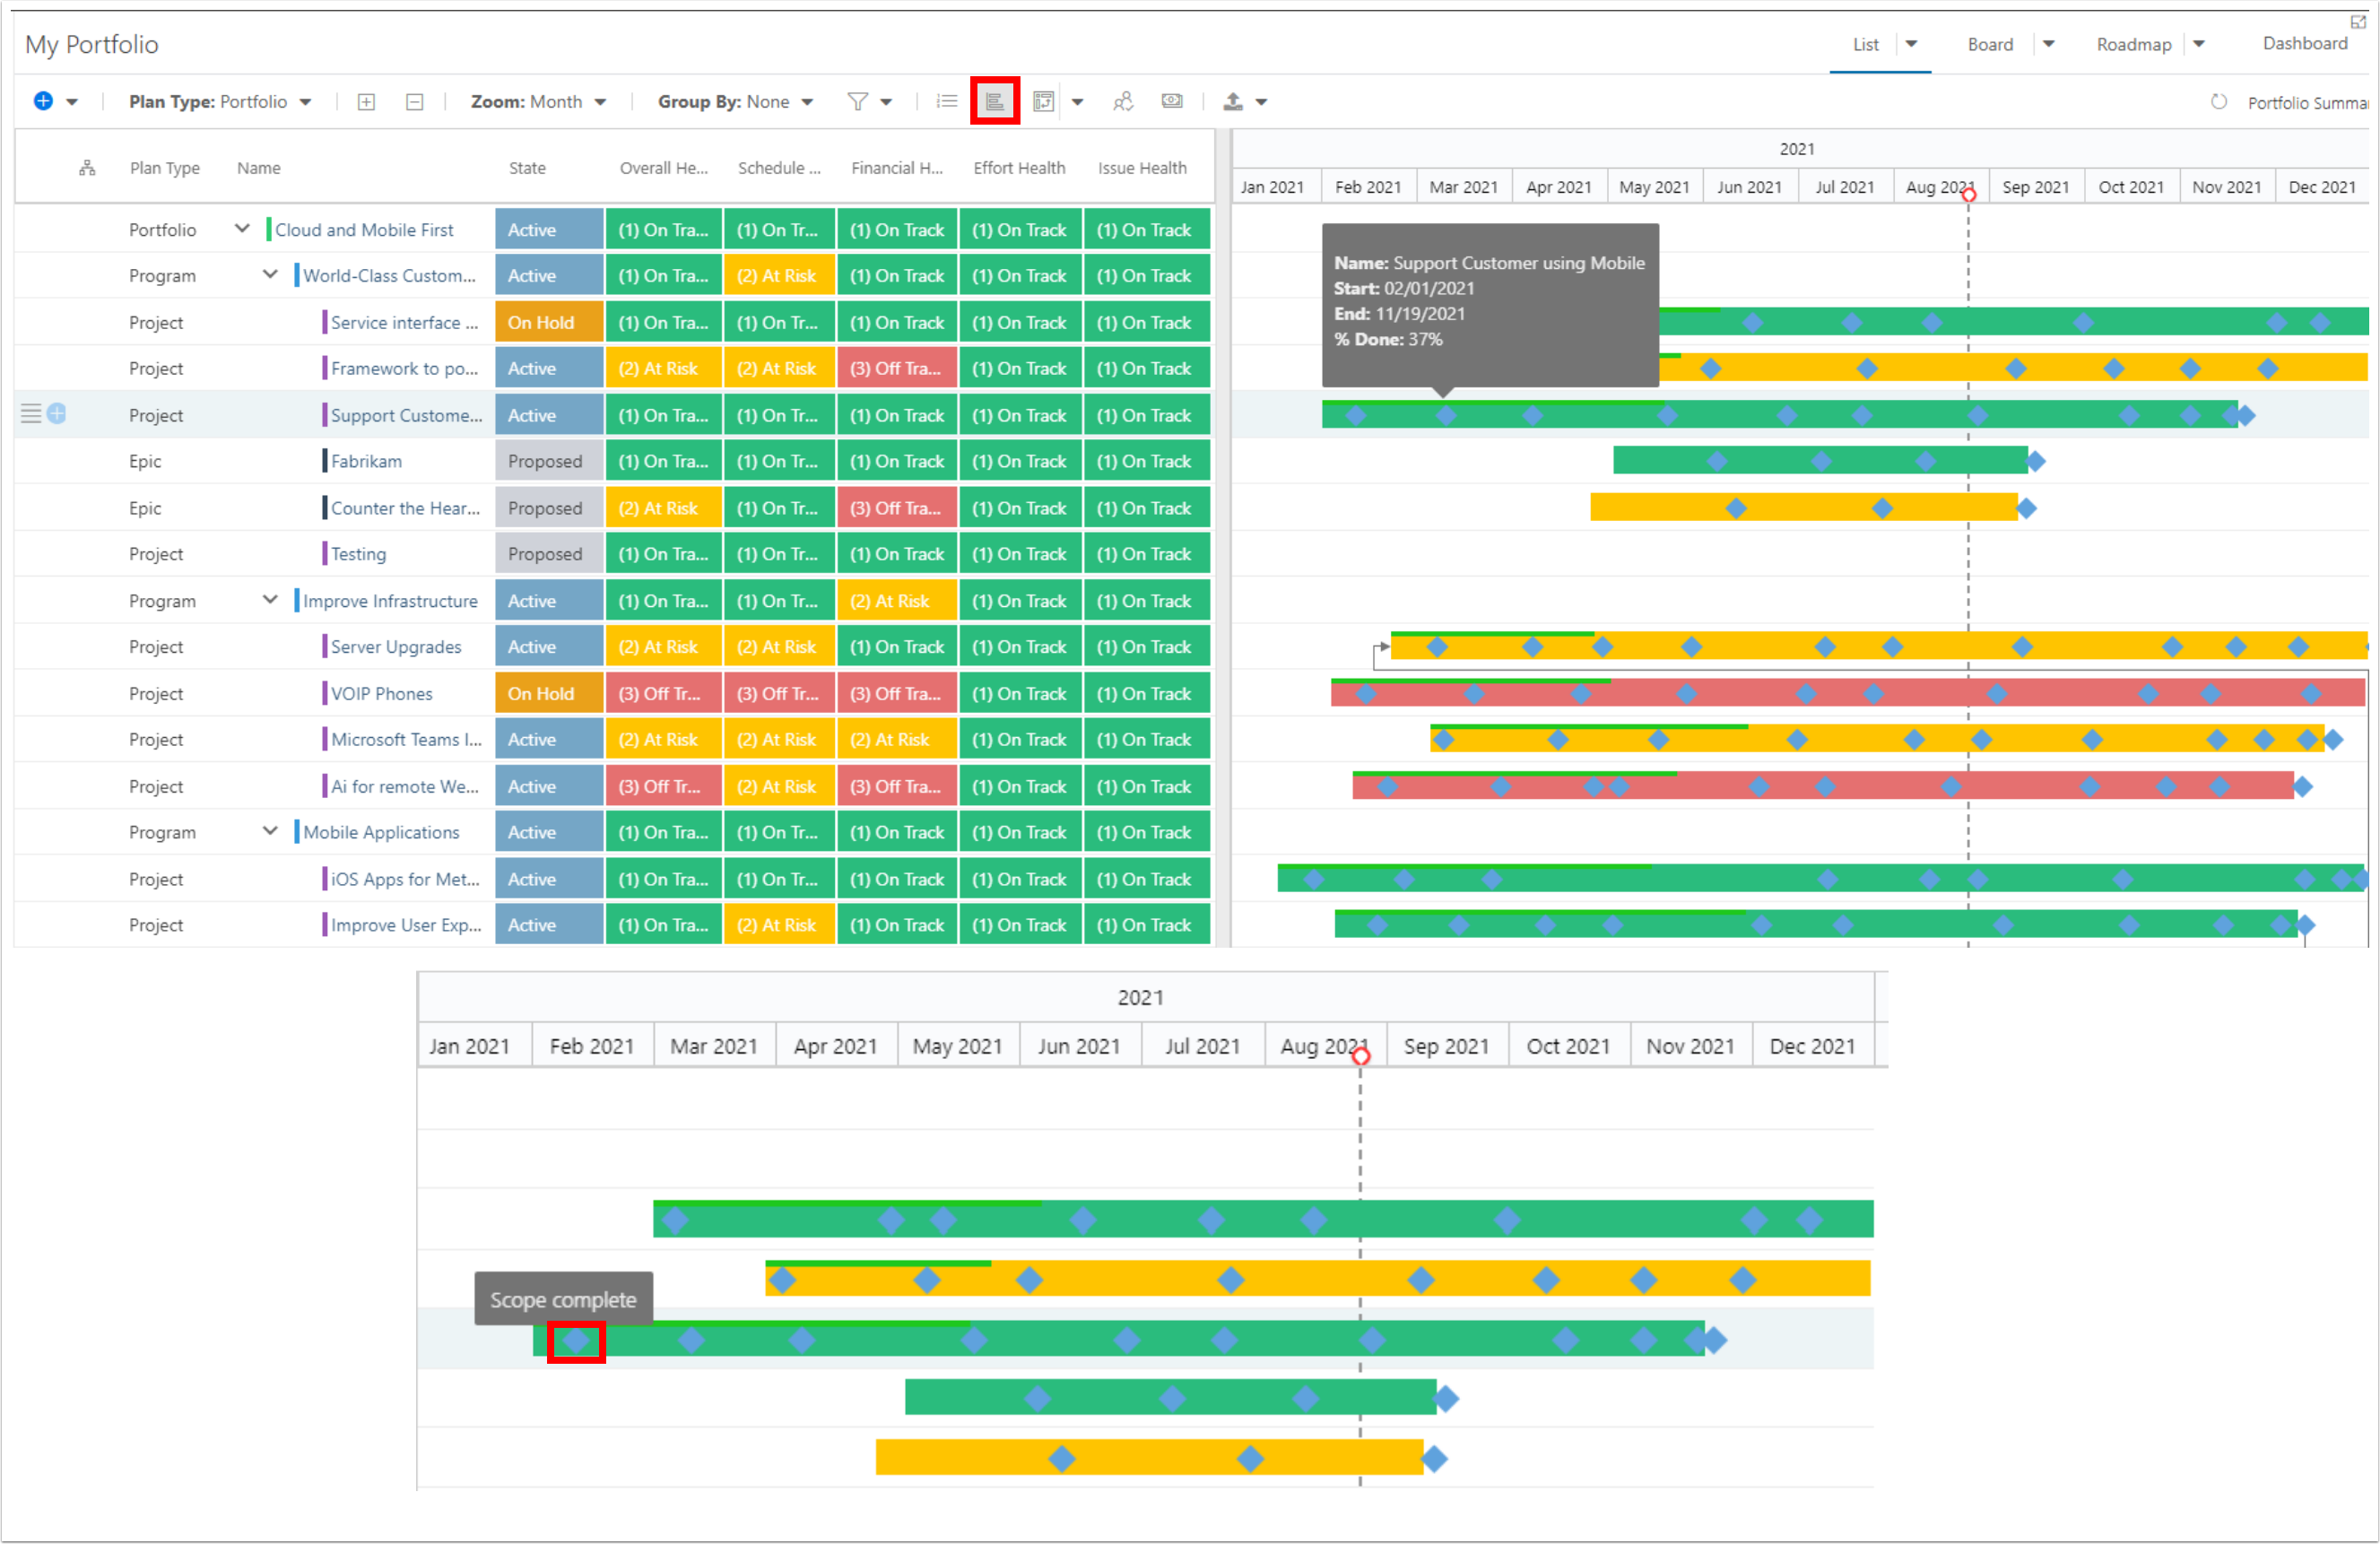
Task: Click the On Hold state of Service interface
Action: 549,323
